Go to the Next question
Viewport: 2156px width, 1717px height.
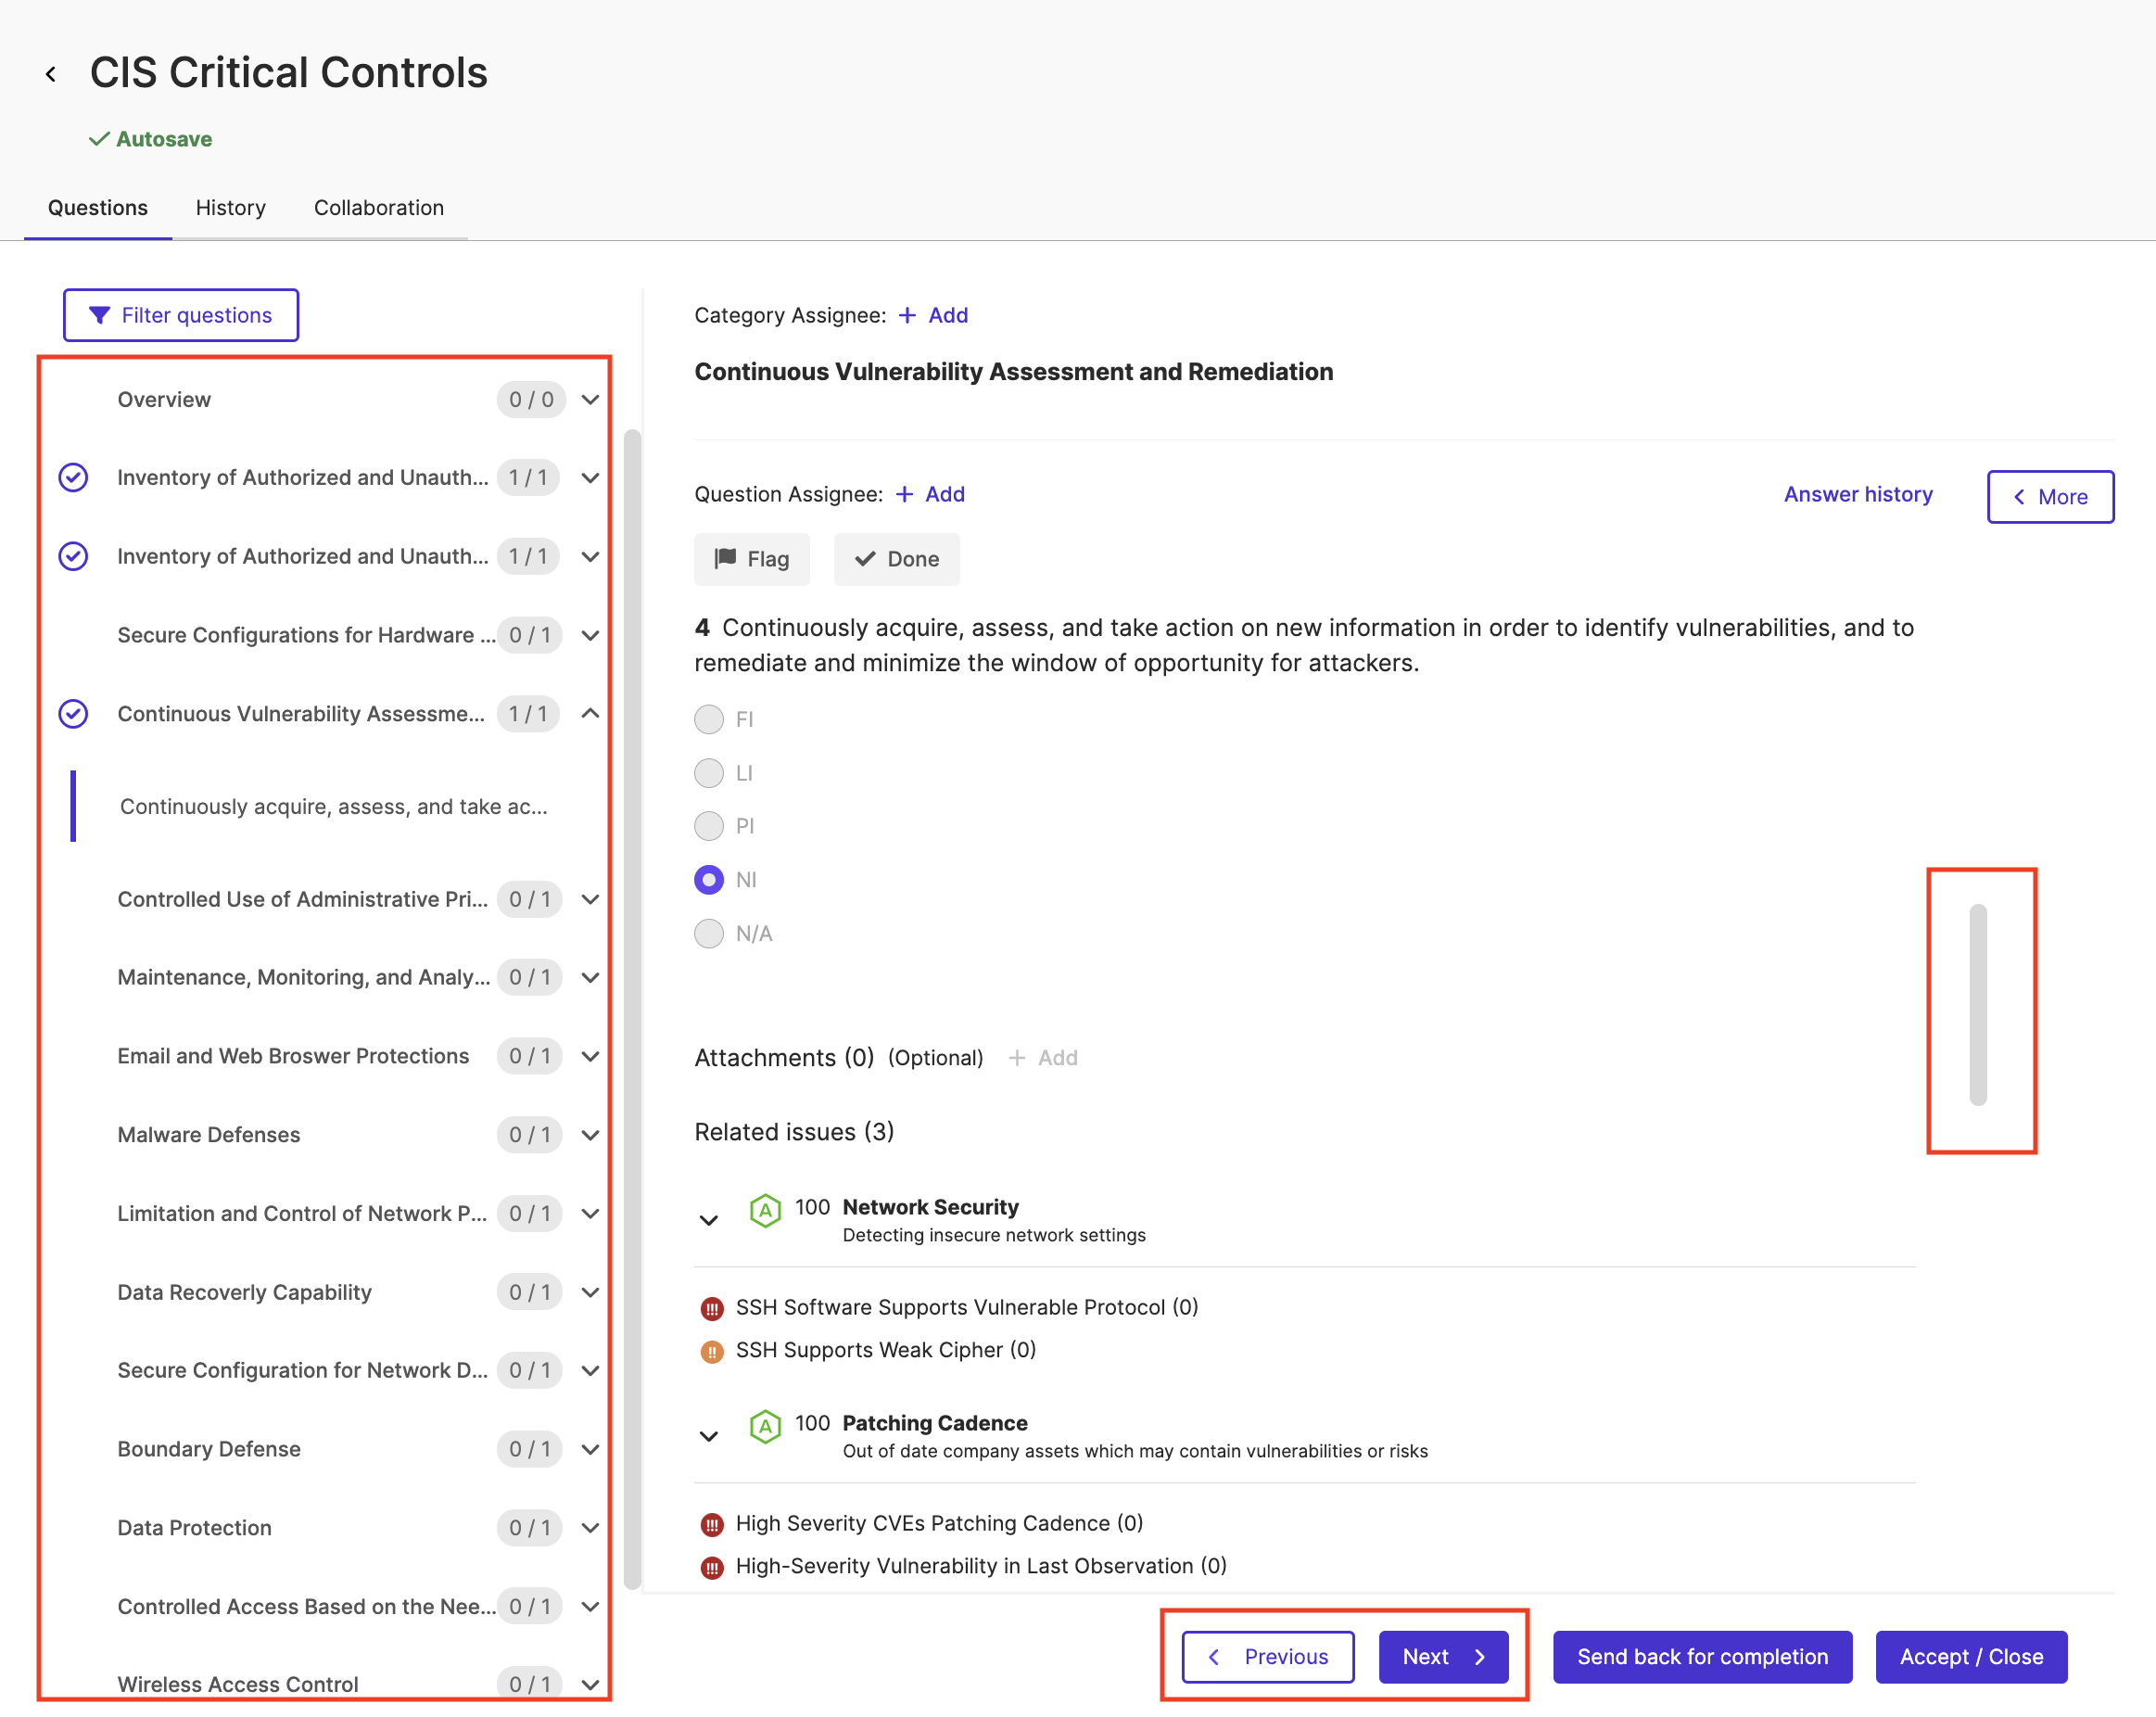click(1443, 1657)
